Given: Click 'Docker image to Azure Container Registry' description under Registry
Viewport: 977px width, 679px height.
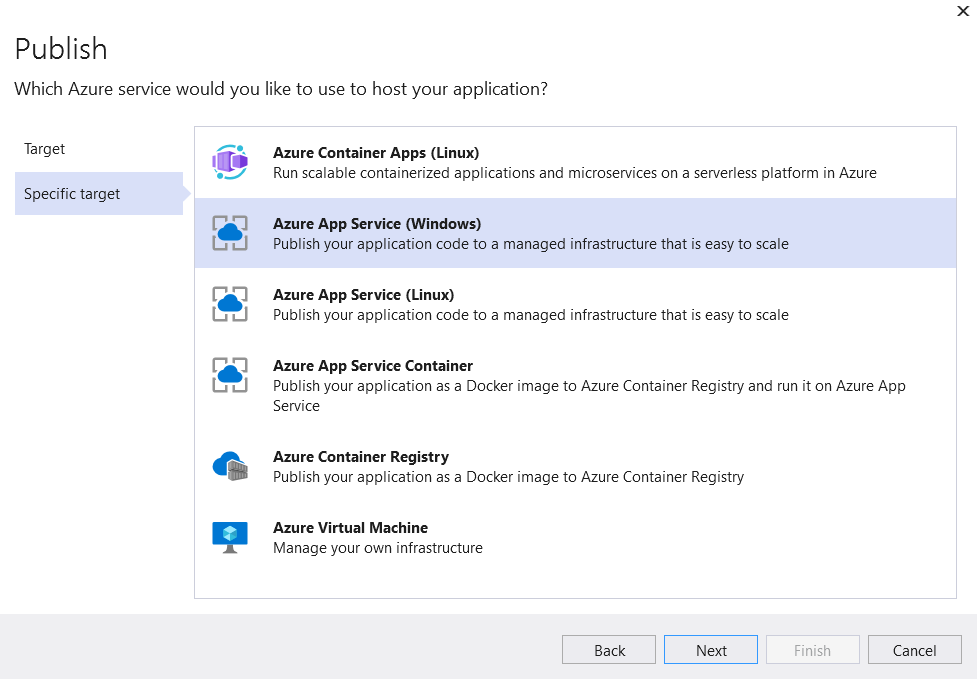Looking at the screenshot, I should tap(508, 477).
